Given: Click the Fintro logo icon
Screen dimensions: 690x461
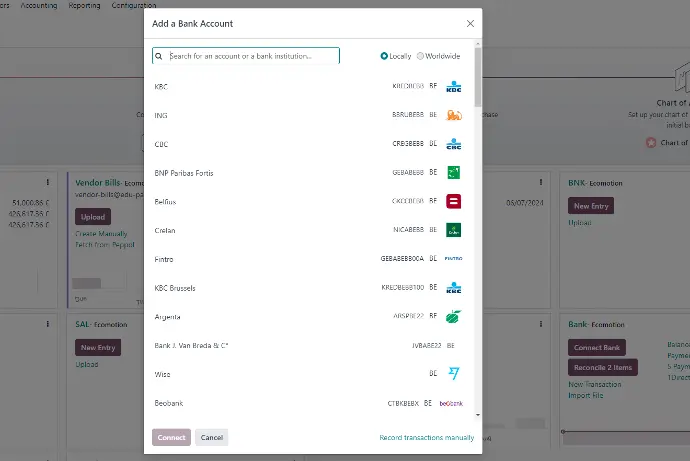Looking at the screenshot, I should tap(453, 259).
